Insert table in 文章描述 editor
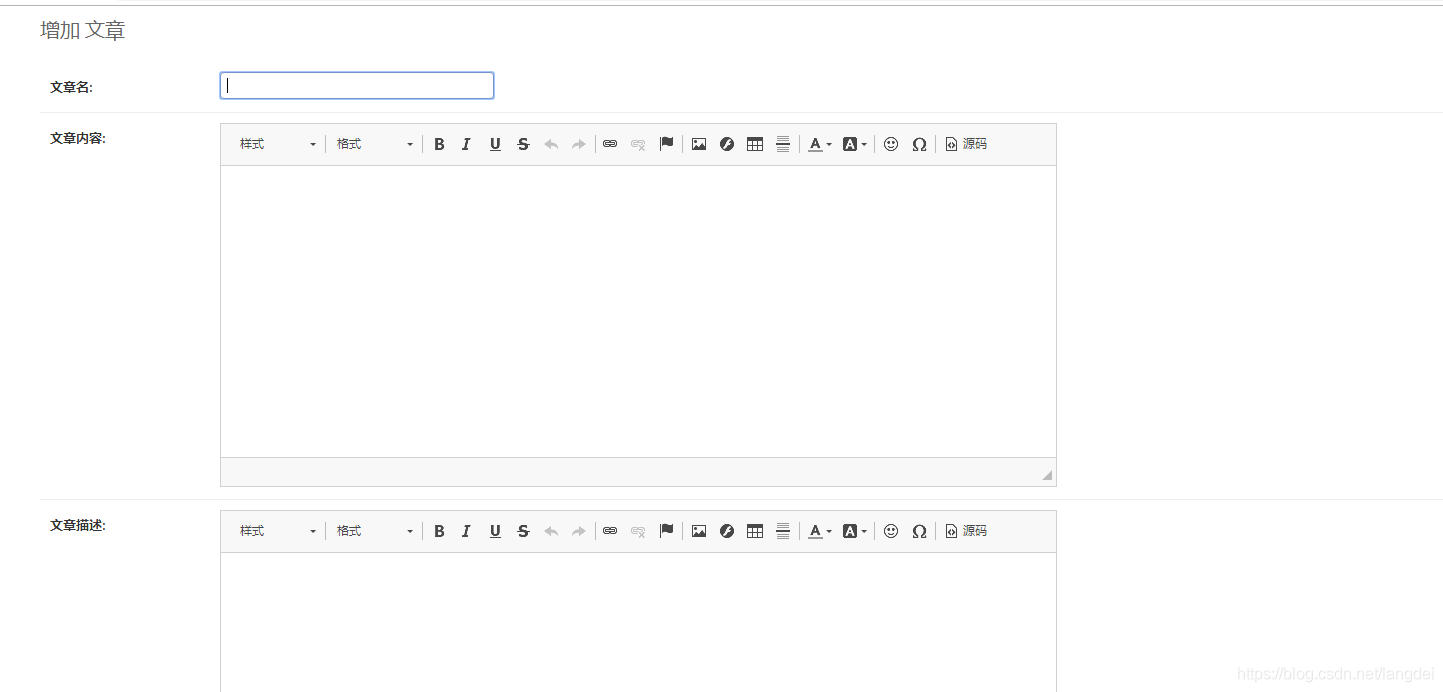 (755, 531)
